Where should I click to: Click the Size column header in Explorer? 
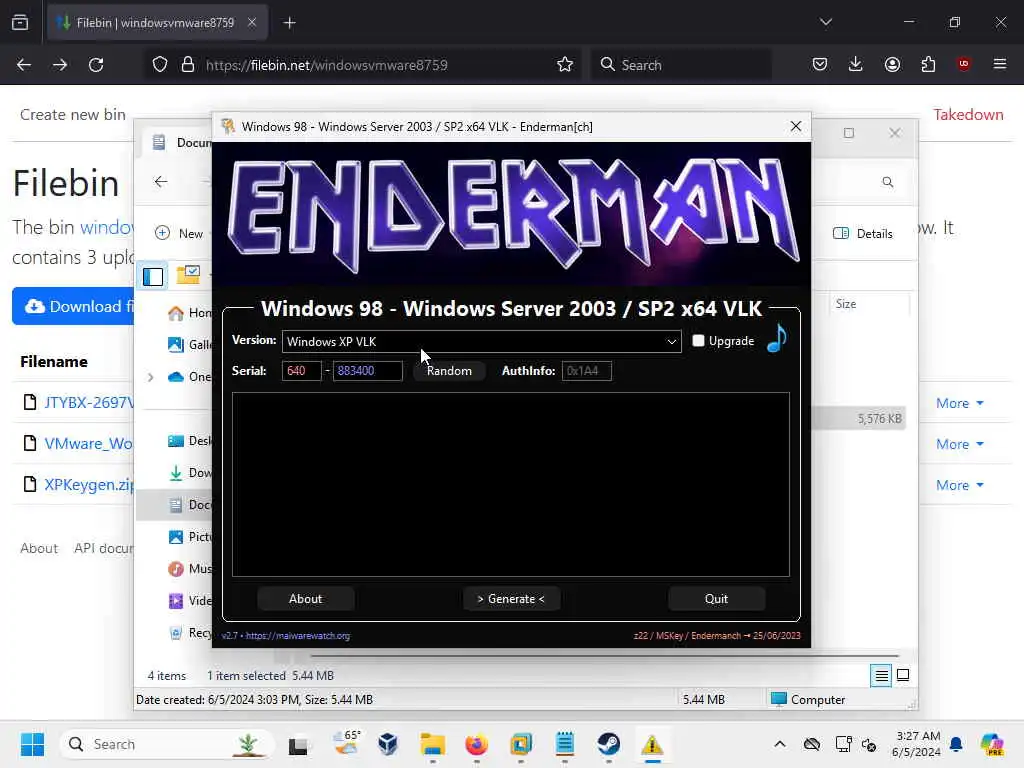pyautogui.click(x=846, y=304)
